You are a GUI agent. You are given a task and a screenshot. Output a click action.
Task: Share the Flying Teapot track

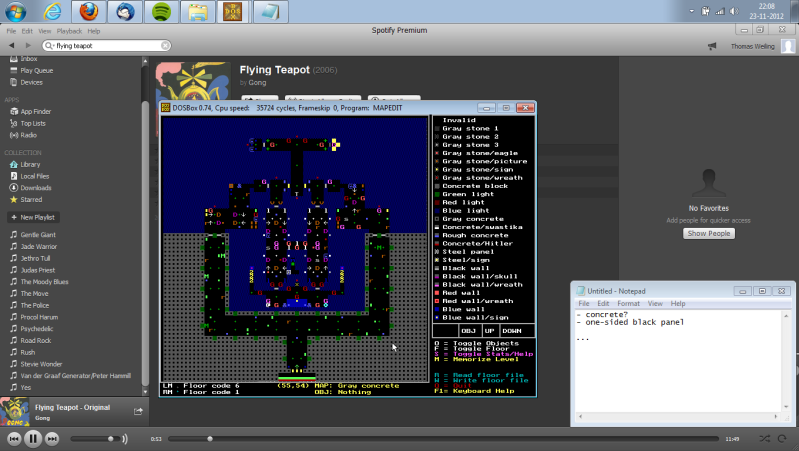(x=138, y=411)
